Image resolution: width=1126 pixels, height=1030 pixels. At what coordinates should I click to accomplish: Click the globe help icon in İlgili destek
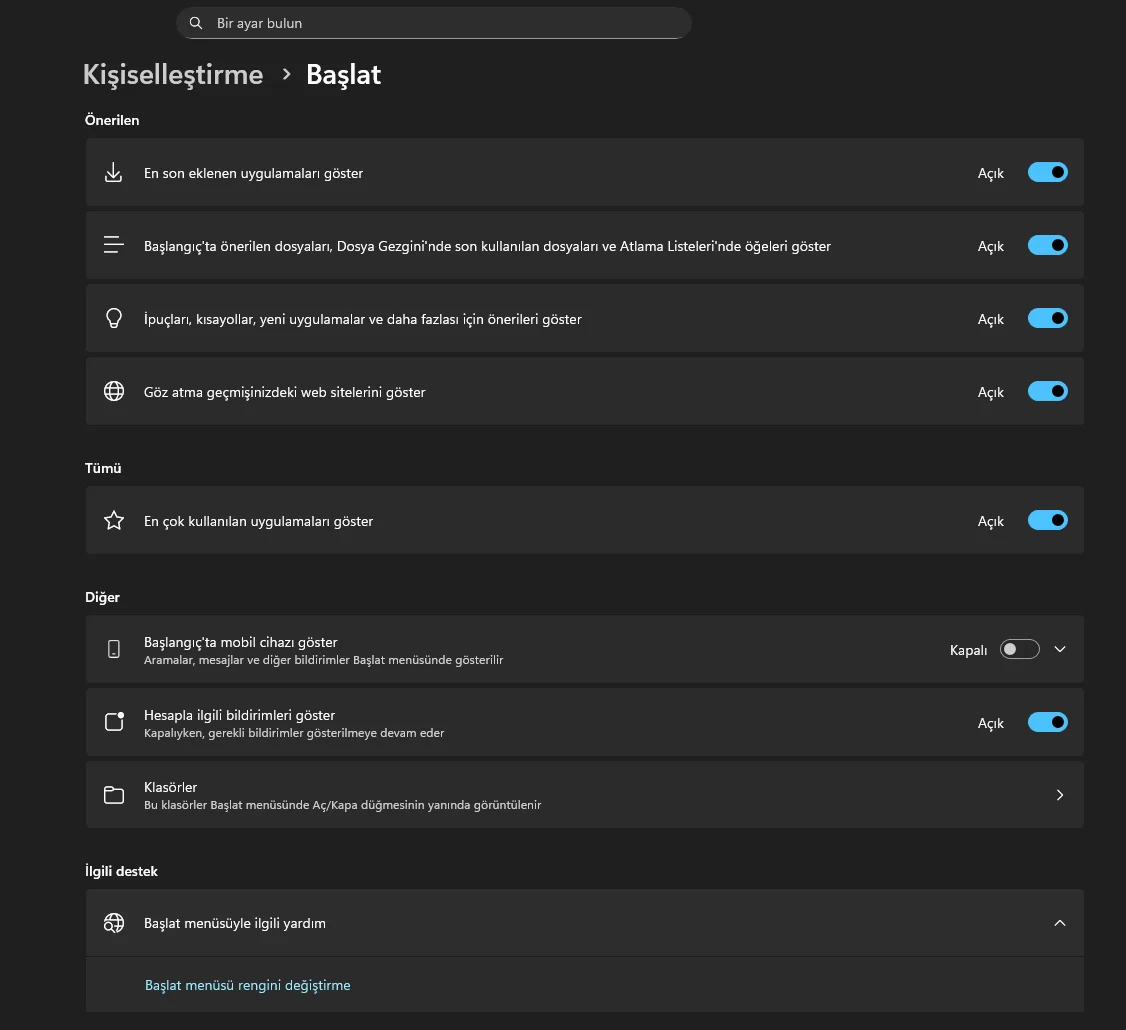click(114, 923)
